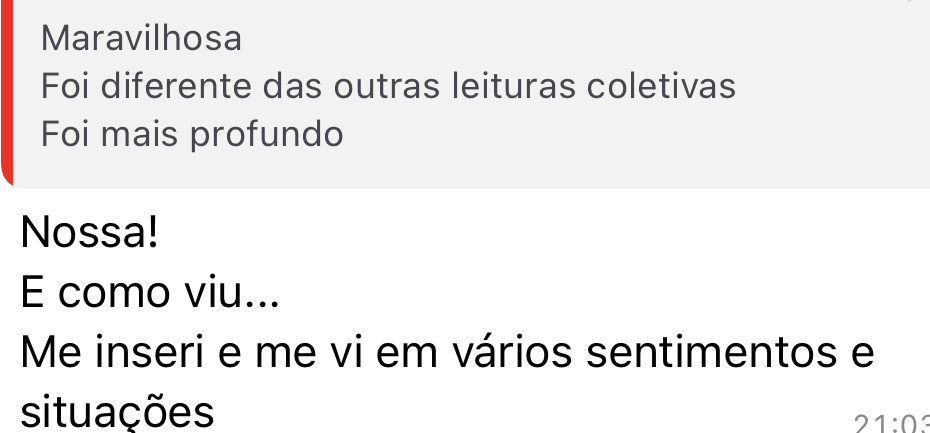Click the word "coletivas" in the quote
The height and width of the screenshot is (433, 930).
pos(661,87)
